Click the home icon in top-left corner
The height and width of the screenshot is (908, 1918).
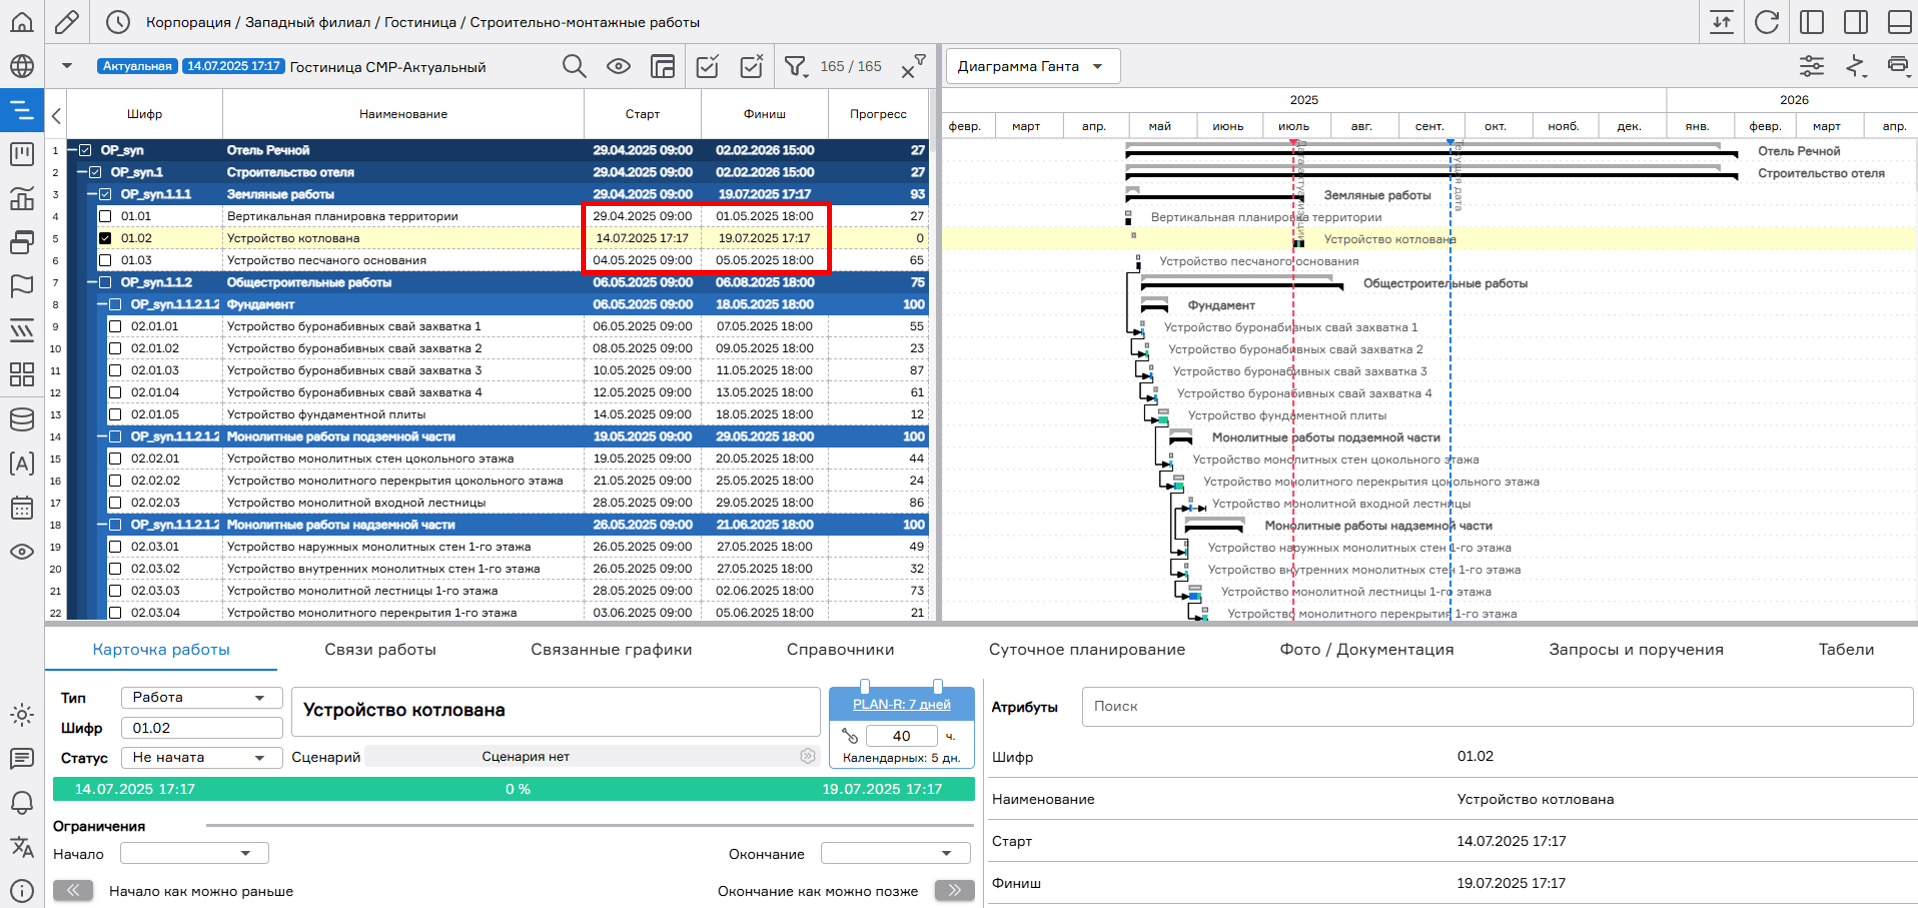click(x=22, y=22)
